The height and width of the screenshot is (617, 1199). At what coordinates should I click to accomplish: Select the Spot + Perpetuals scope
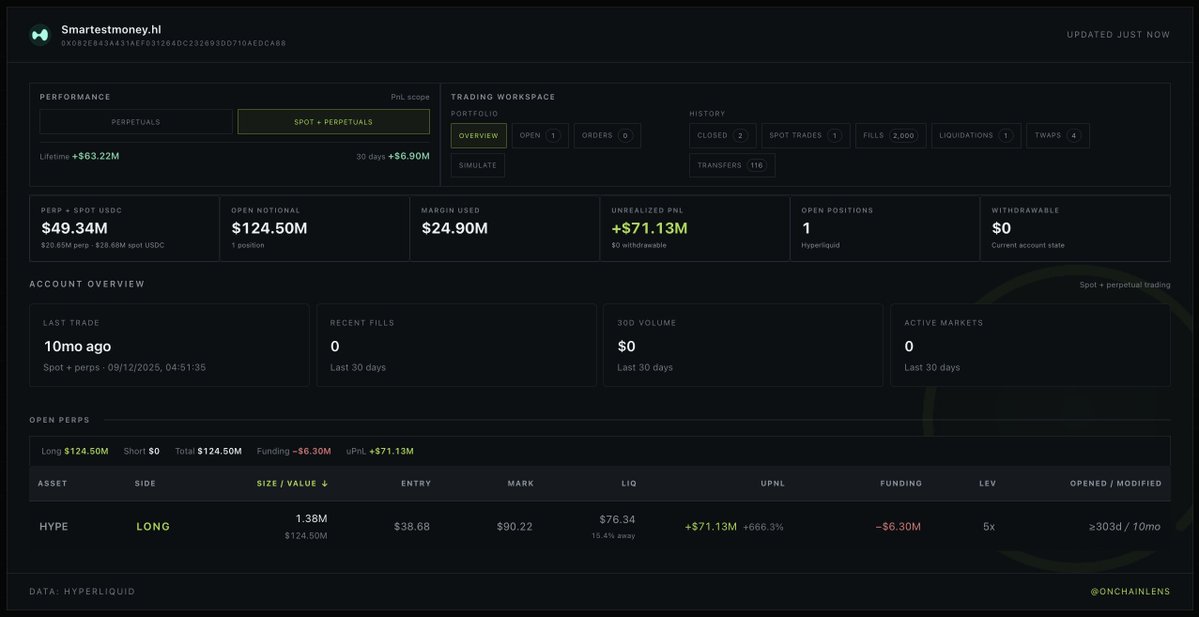click(333, 122)
